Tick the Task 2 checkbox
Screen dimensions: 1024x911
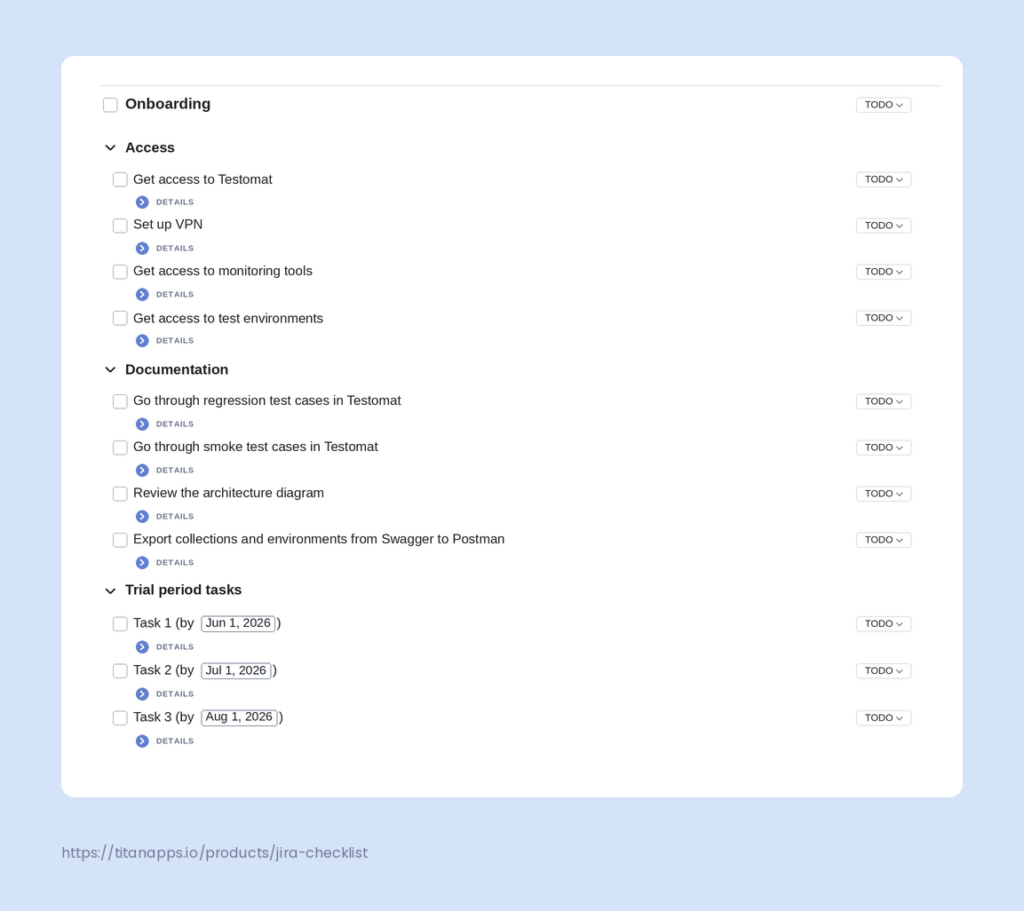click(x=120, y=671)
